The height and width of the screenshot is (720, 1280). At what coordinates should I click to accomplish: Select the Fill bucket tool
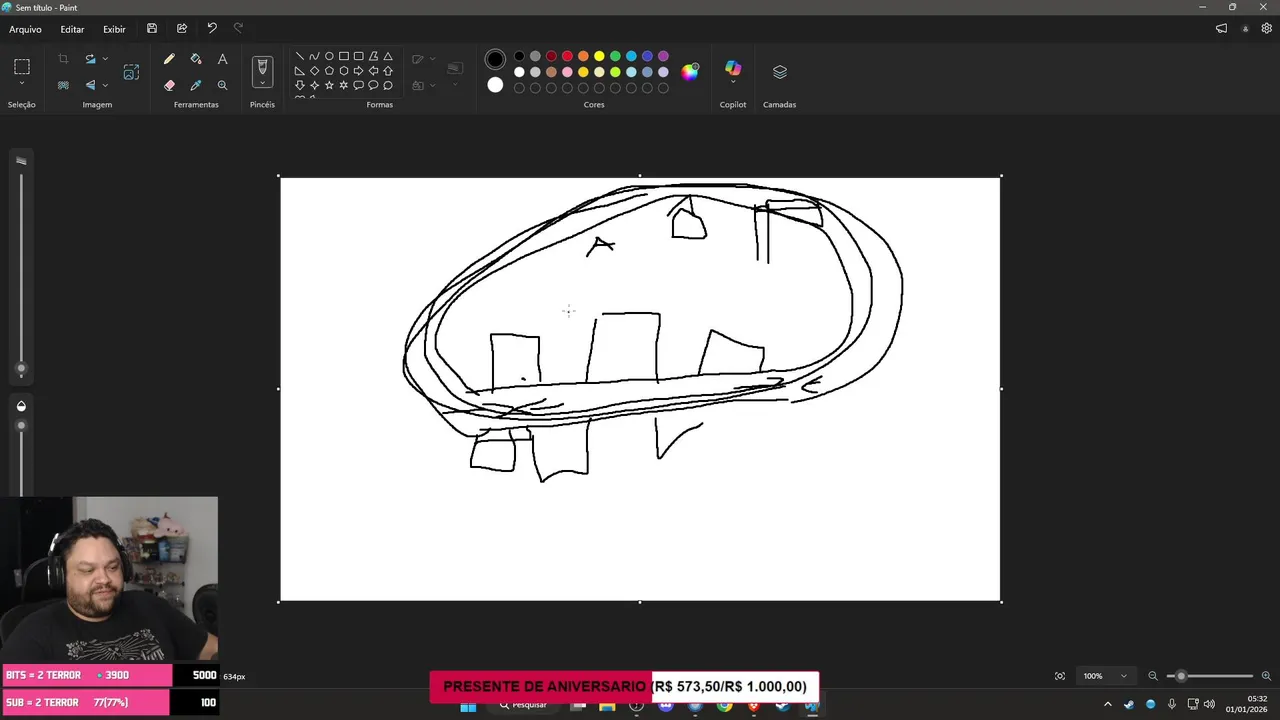click(x=196, y=59)
